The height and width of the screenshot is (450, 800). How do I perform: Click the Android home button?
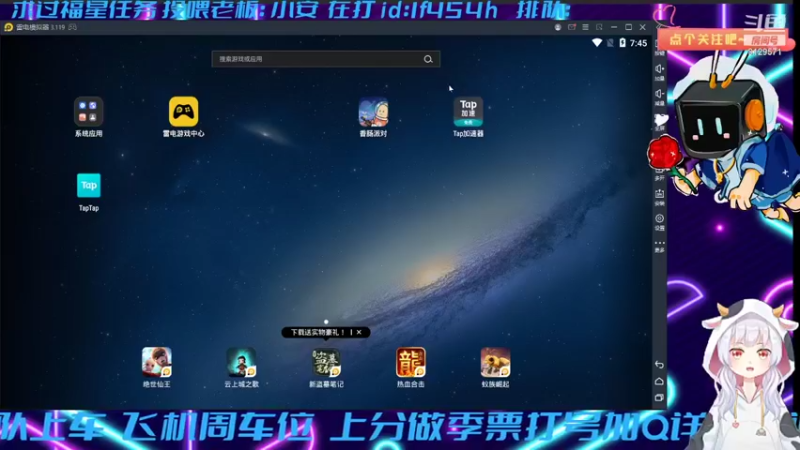(x=659, y=381)
